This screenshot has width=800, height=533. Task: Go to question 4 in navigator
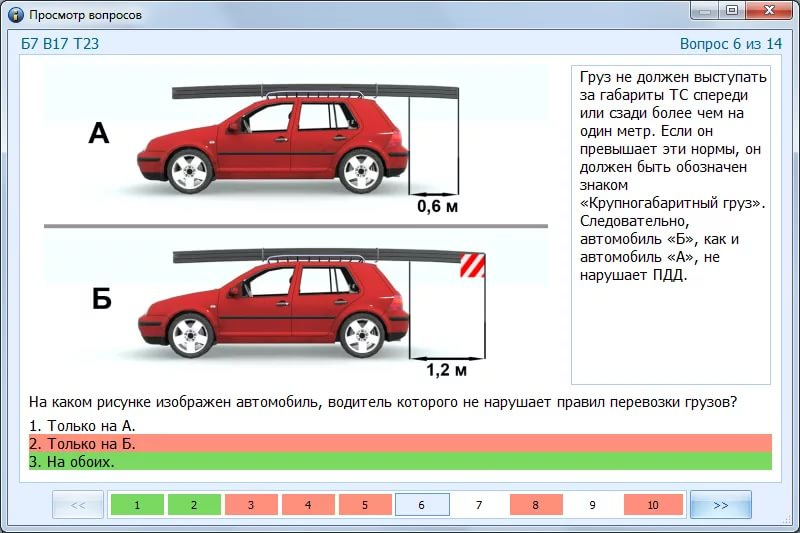[308, 505]
